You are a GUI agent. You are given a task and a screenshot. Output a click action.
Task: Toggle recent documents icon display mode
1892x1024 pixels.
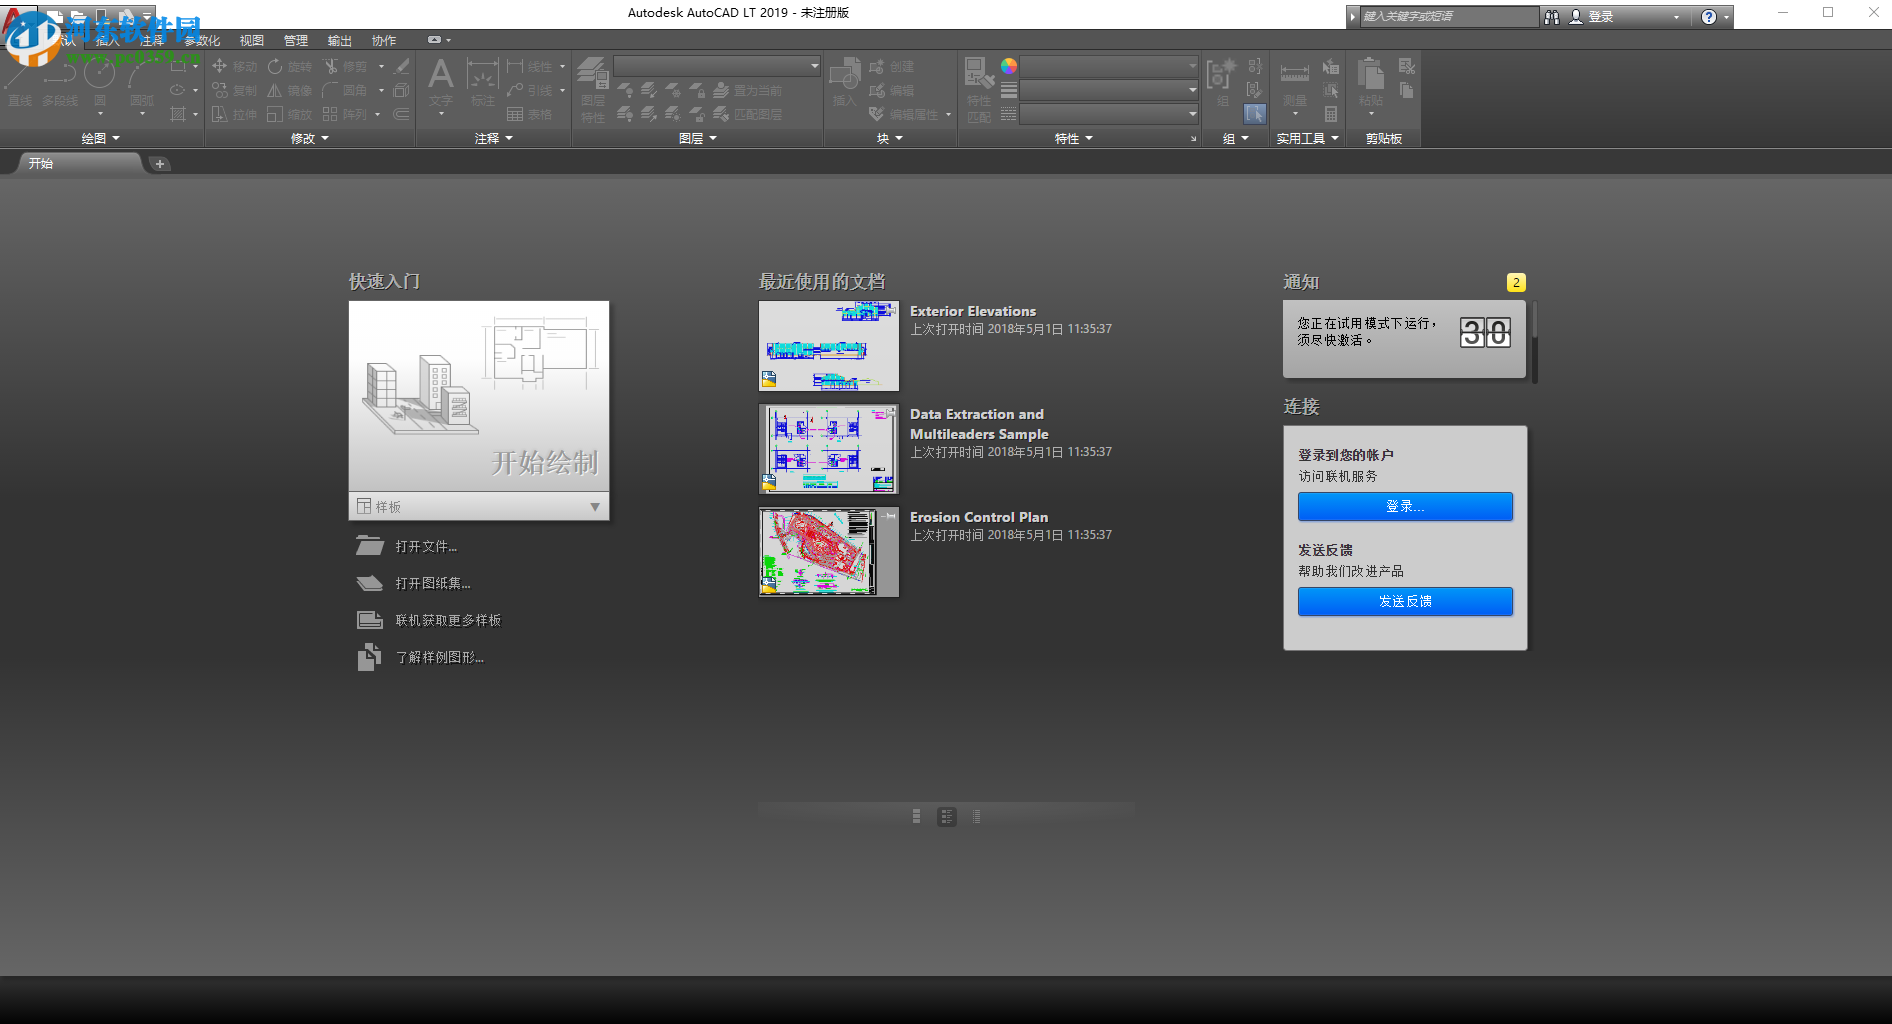pos(947,816)
